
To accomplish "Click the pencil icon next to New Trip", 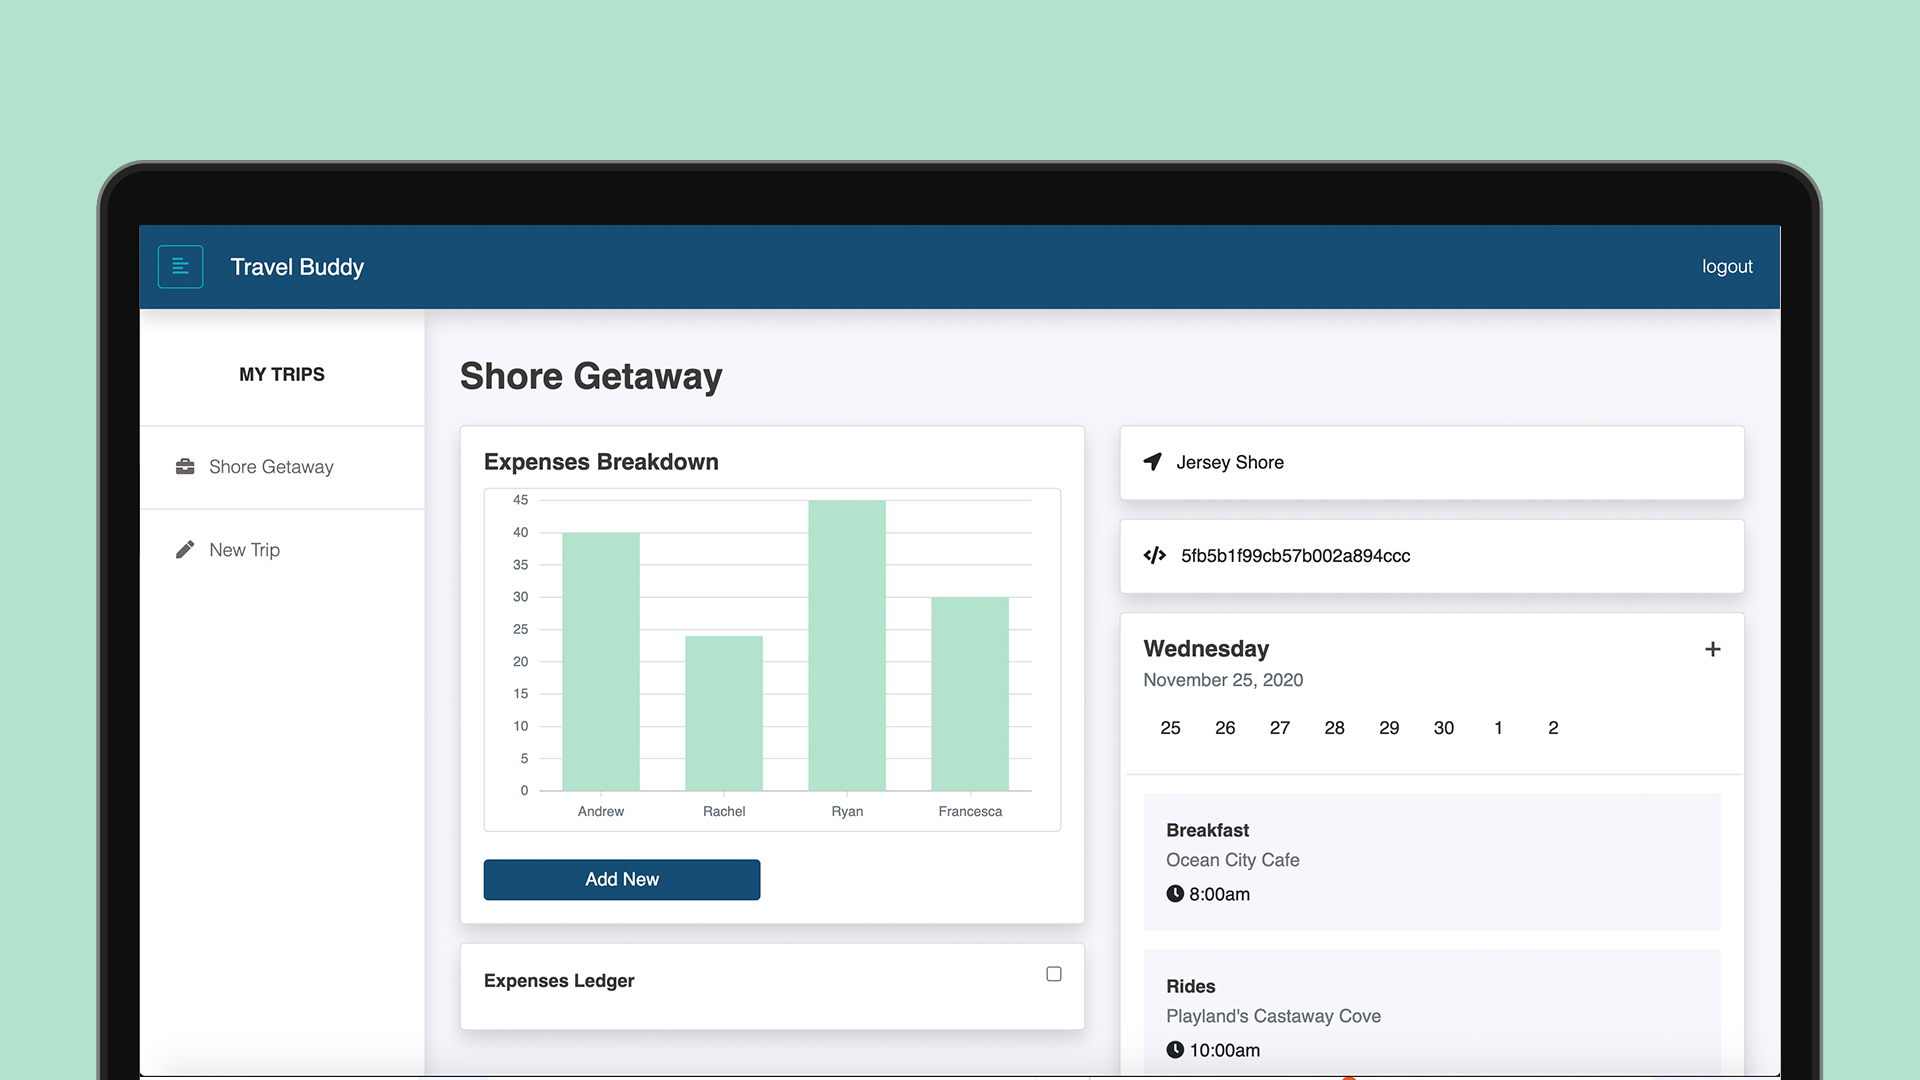I will coord(185,550).
